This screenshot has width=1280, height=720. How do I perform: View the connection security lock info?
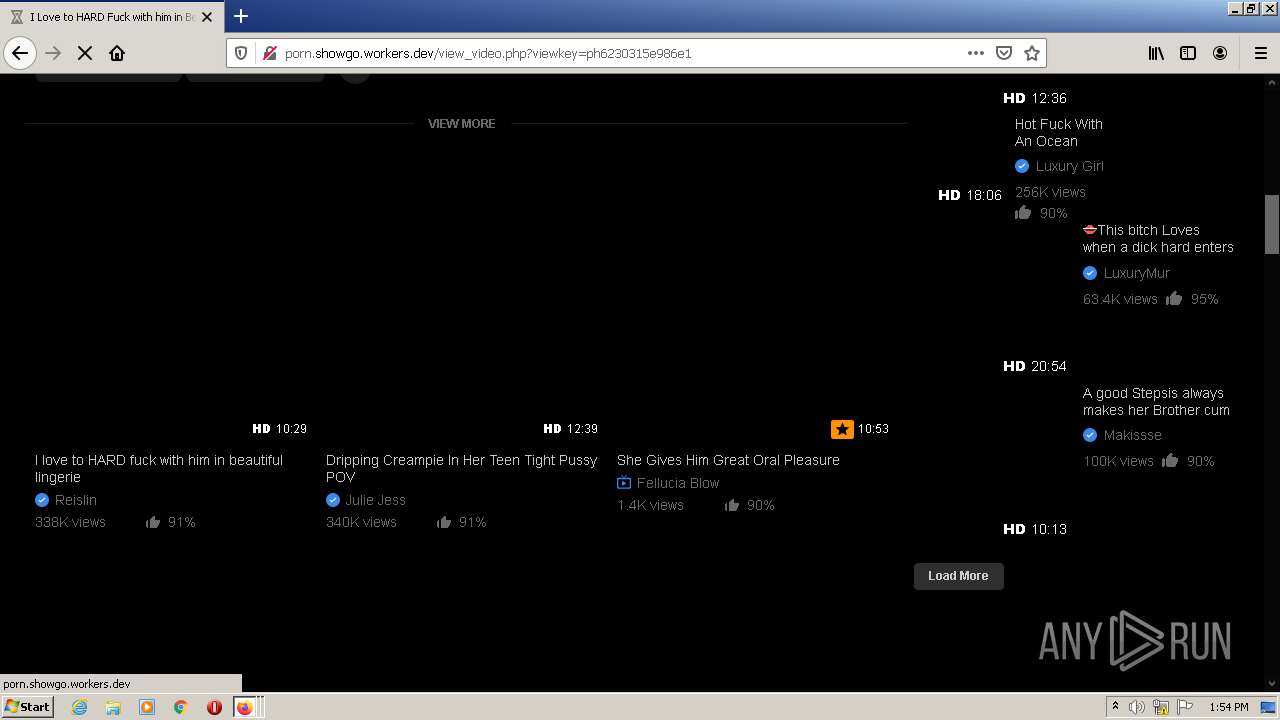pos(269,53)
